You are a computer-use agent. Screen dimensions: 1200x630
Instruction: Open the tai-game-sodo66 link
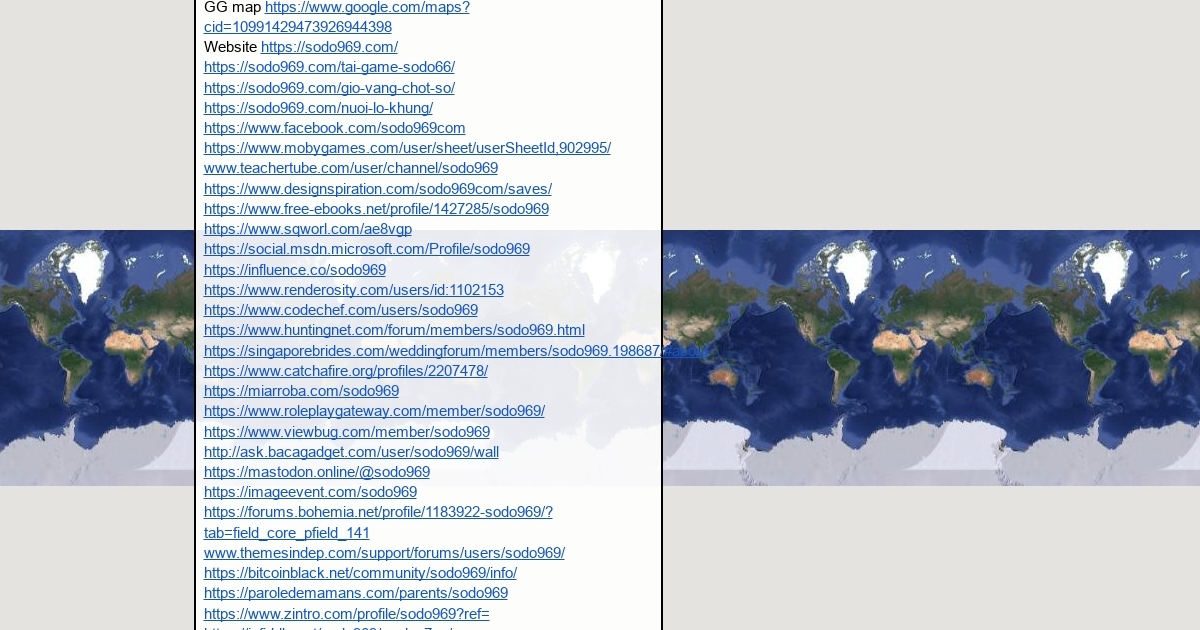pos(329,67)
